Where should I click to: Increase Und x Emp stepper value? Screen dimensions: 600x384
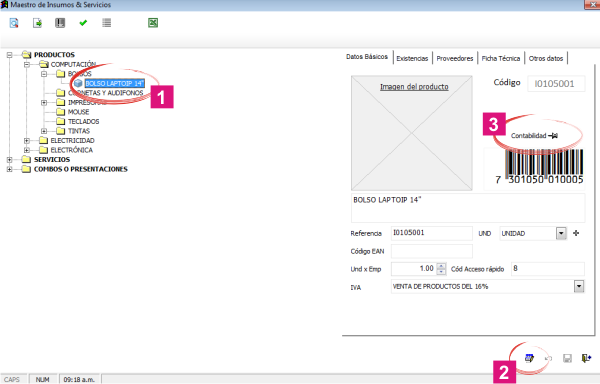tap(441, 266)
